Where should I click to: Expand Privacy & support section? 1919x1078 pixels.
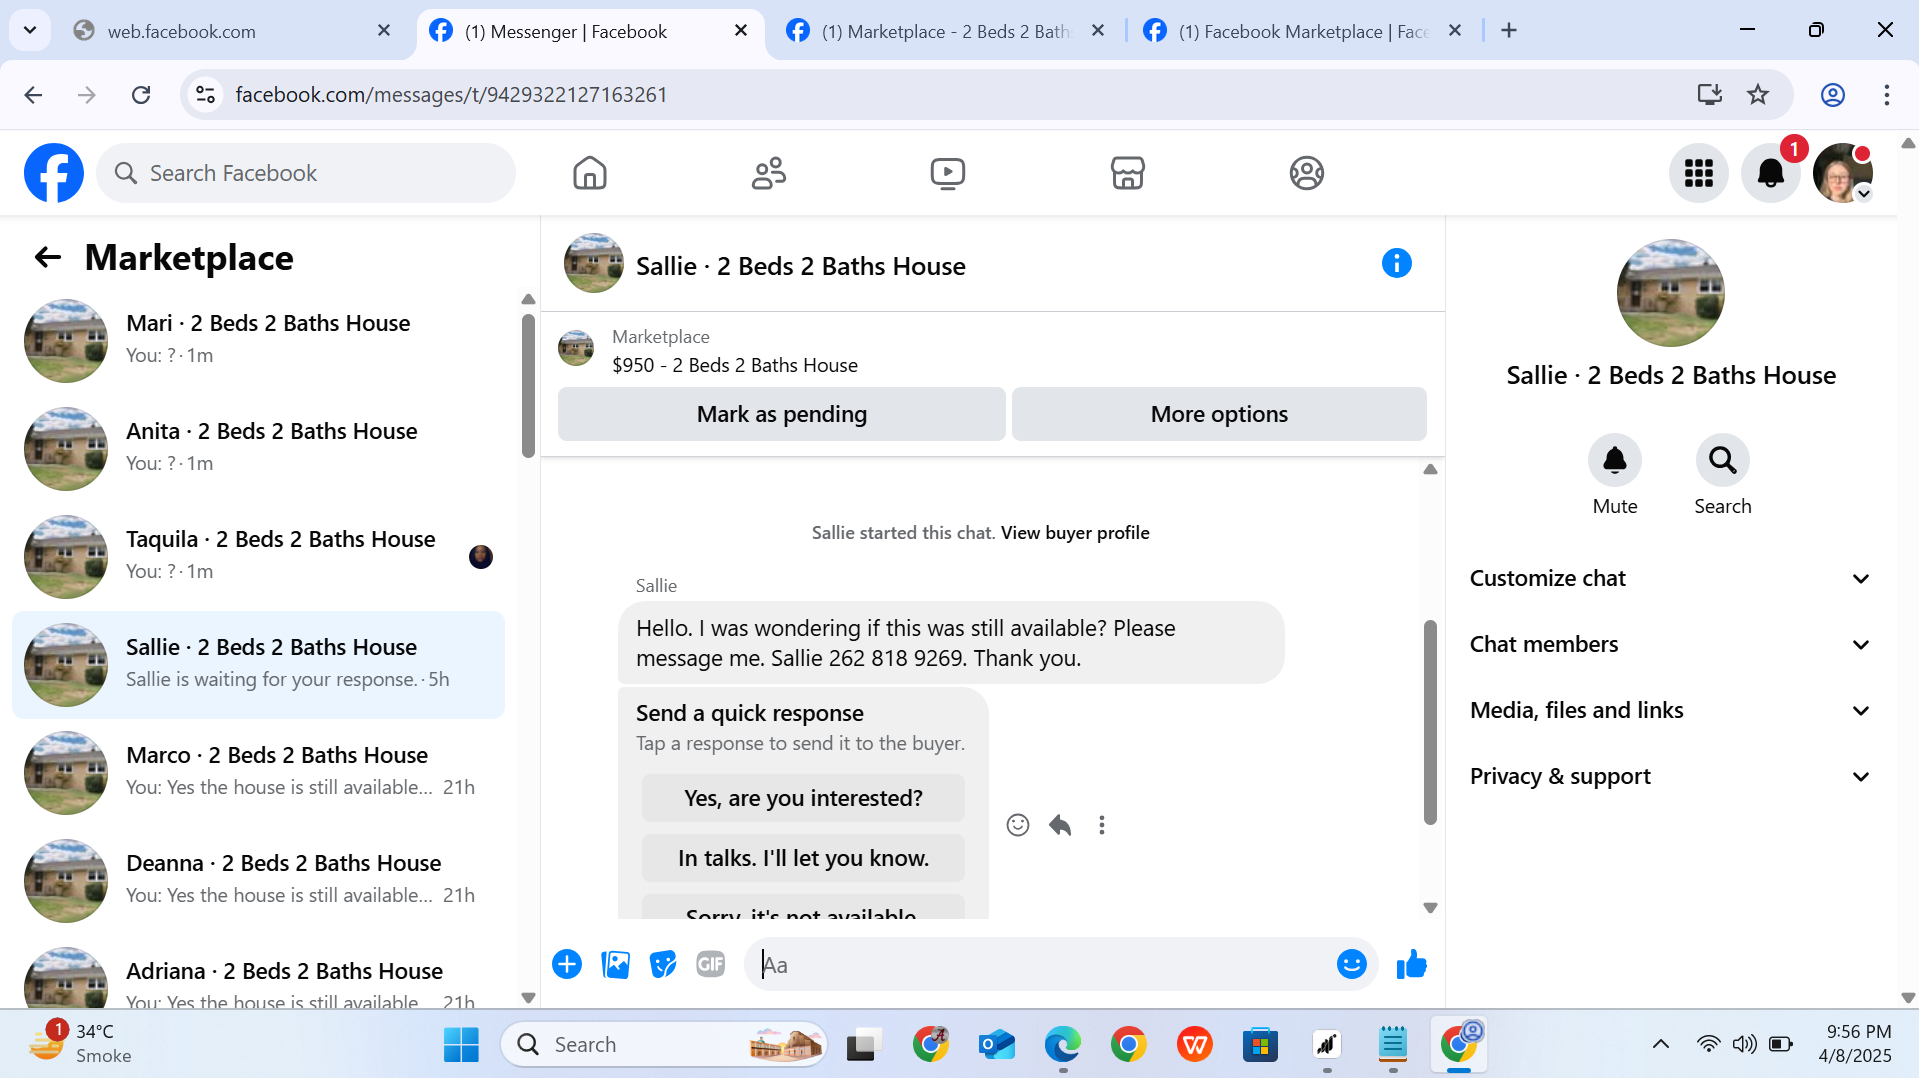[x=1669, y=776]
